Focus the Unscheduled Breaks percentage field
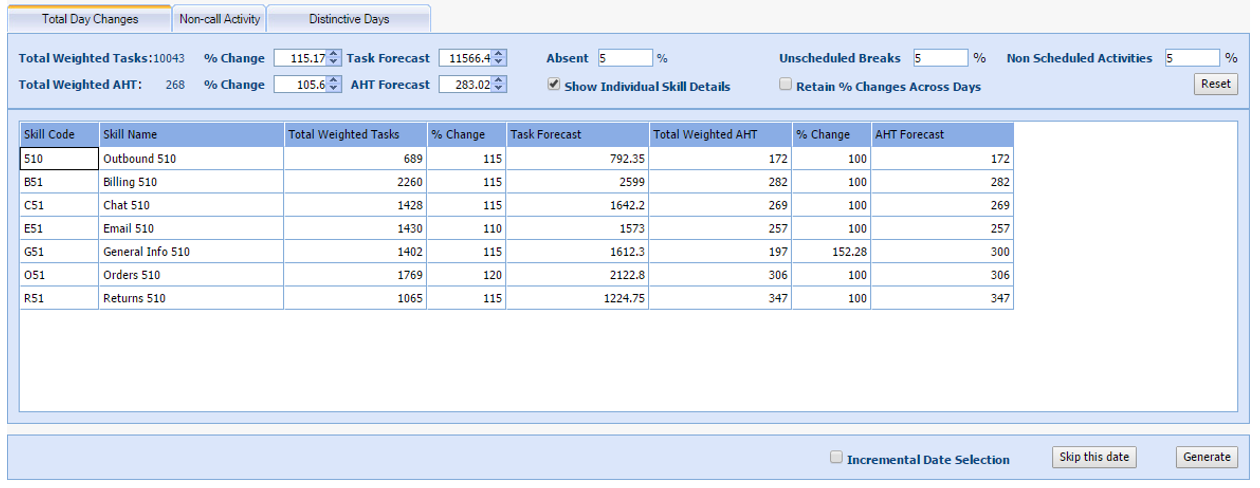1260x488 pixels. [940, 58]
